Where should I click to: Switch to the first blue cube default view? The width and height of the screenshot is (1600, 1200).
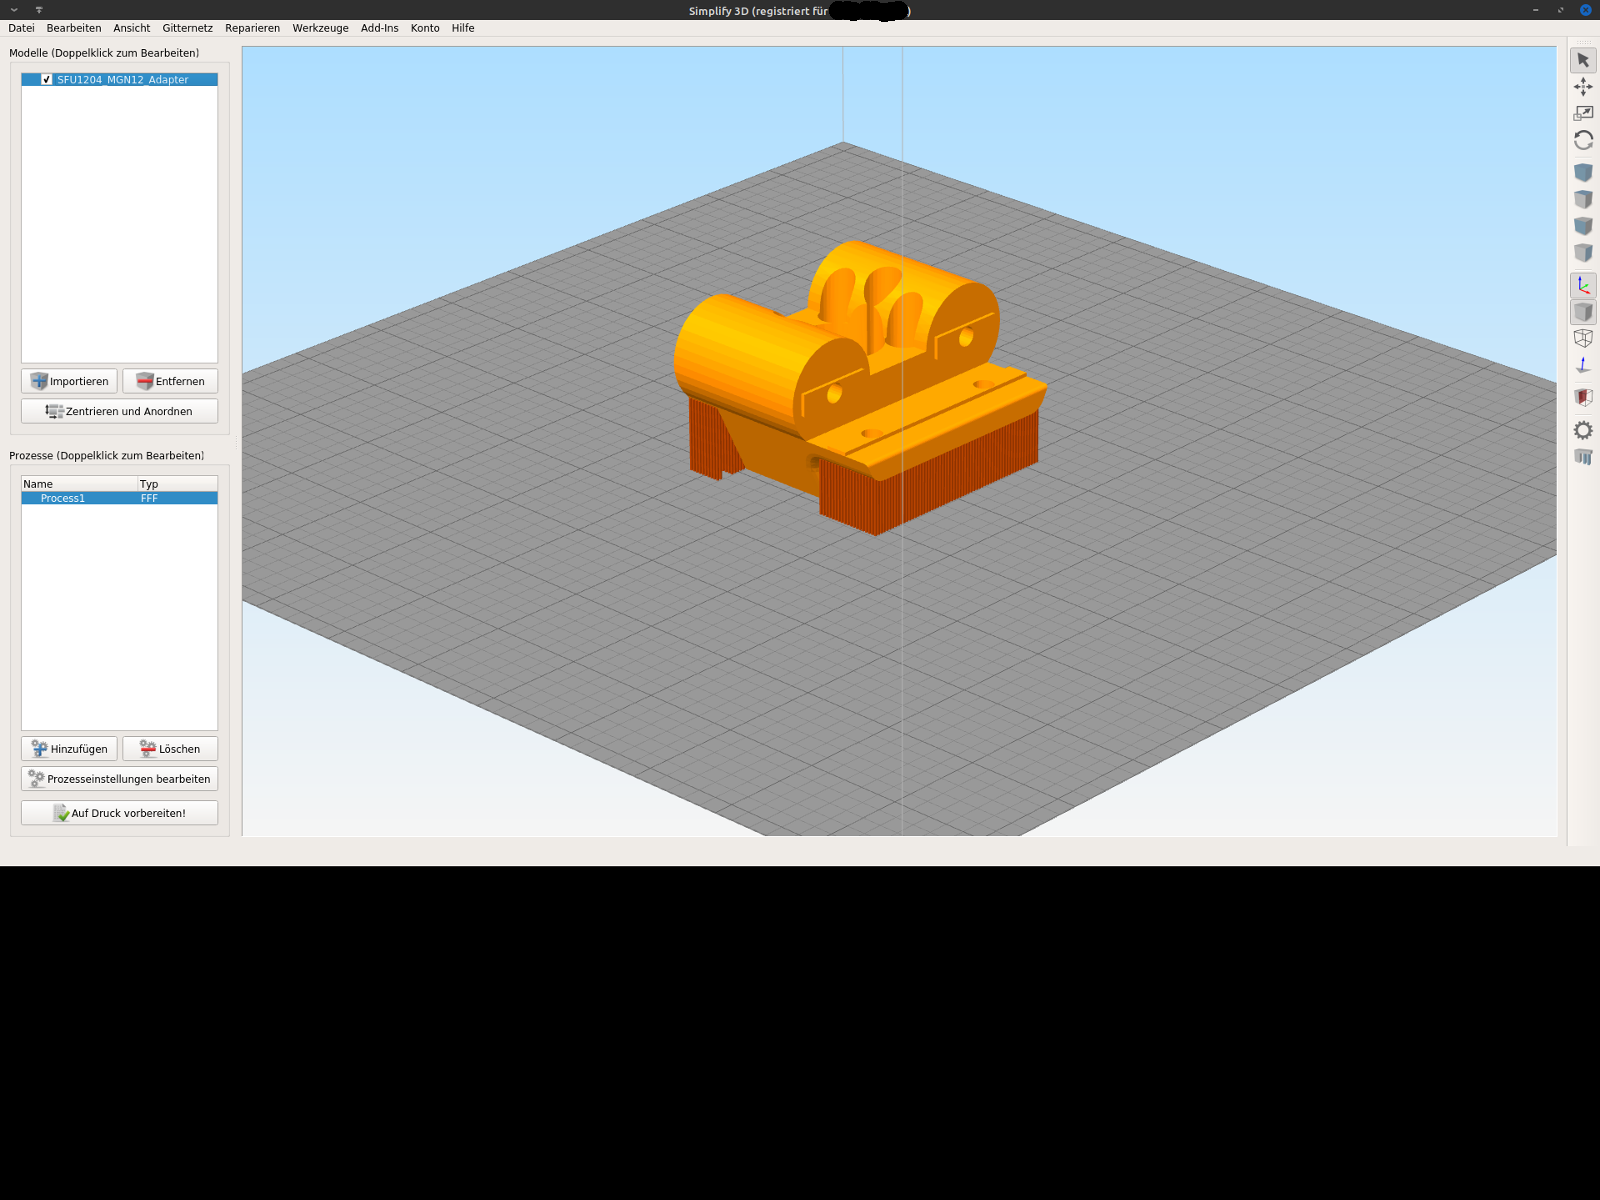coord(1583,173)
